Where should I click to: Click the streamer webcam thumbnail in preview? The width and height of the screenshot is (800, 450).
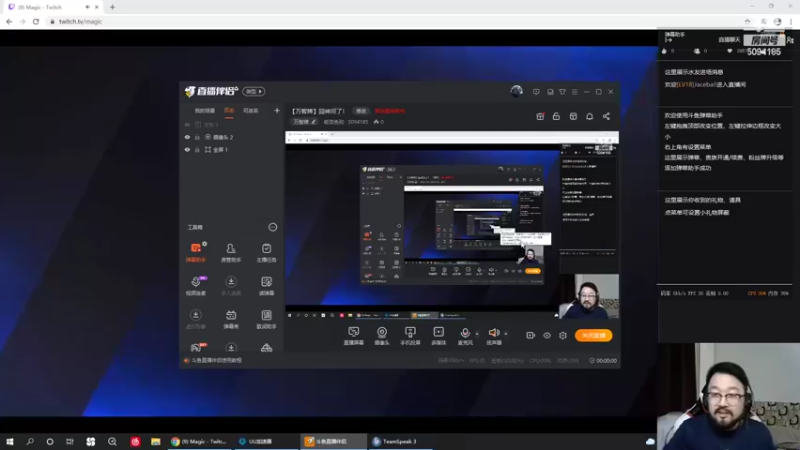[589, 296]
